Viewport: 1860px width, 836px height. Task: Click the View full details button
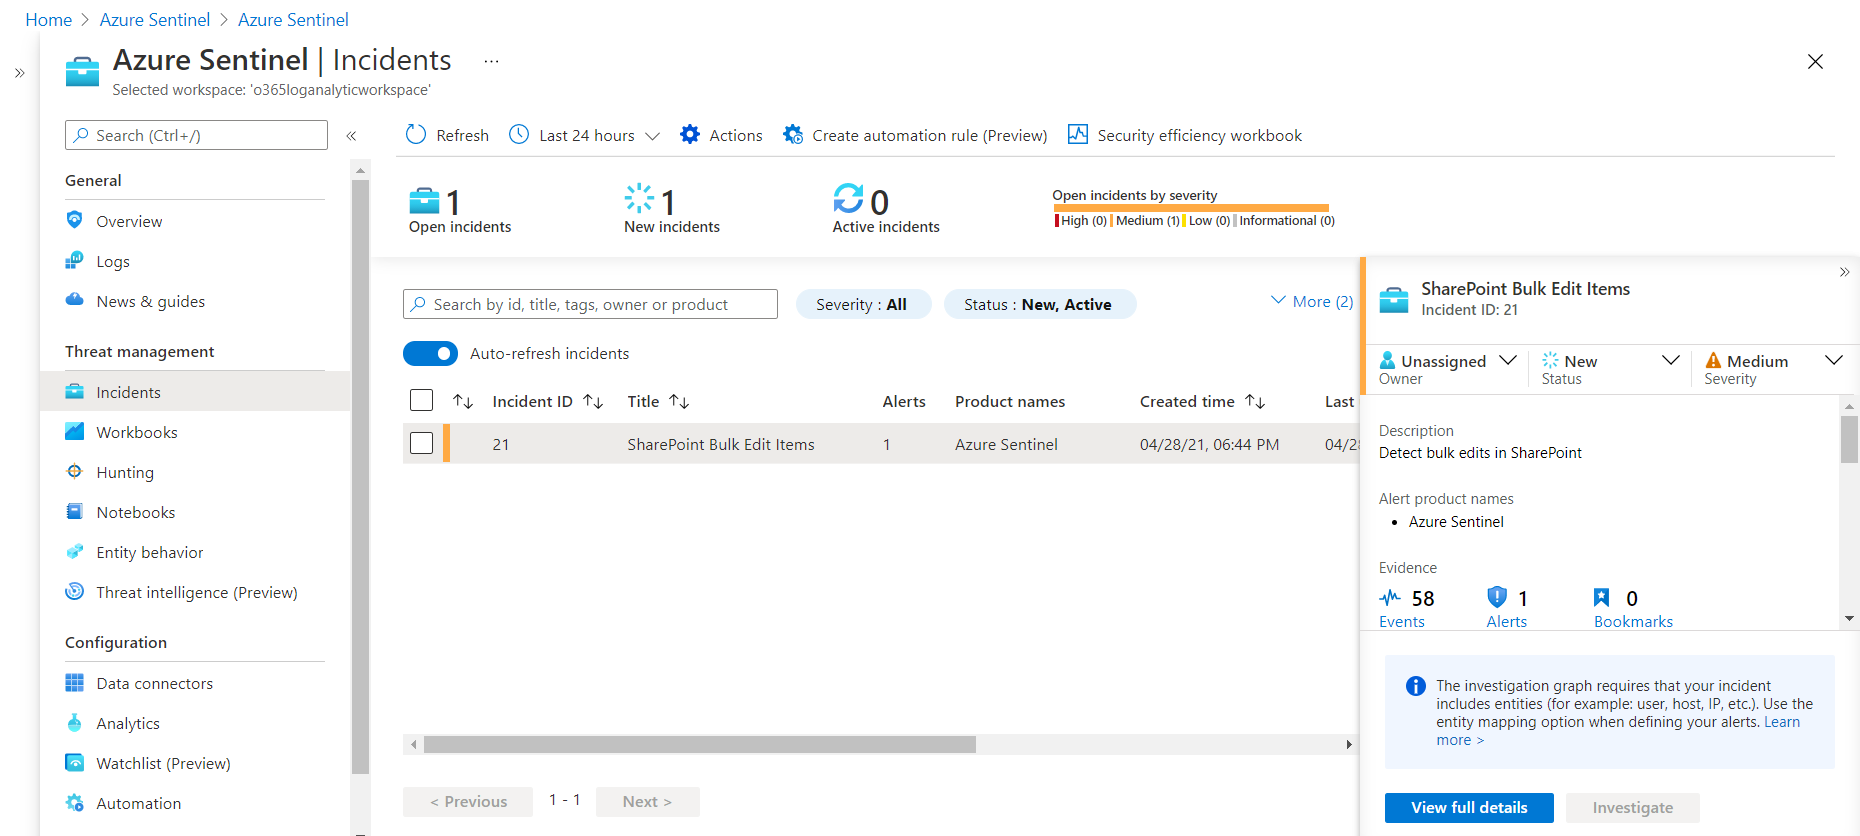tap(1468, 807)
